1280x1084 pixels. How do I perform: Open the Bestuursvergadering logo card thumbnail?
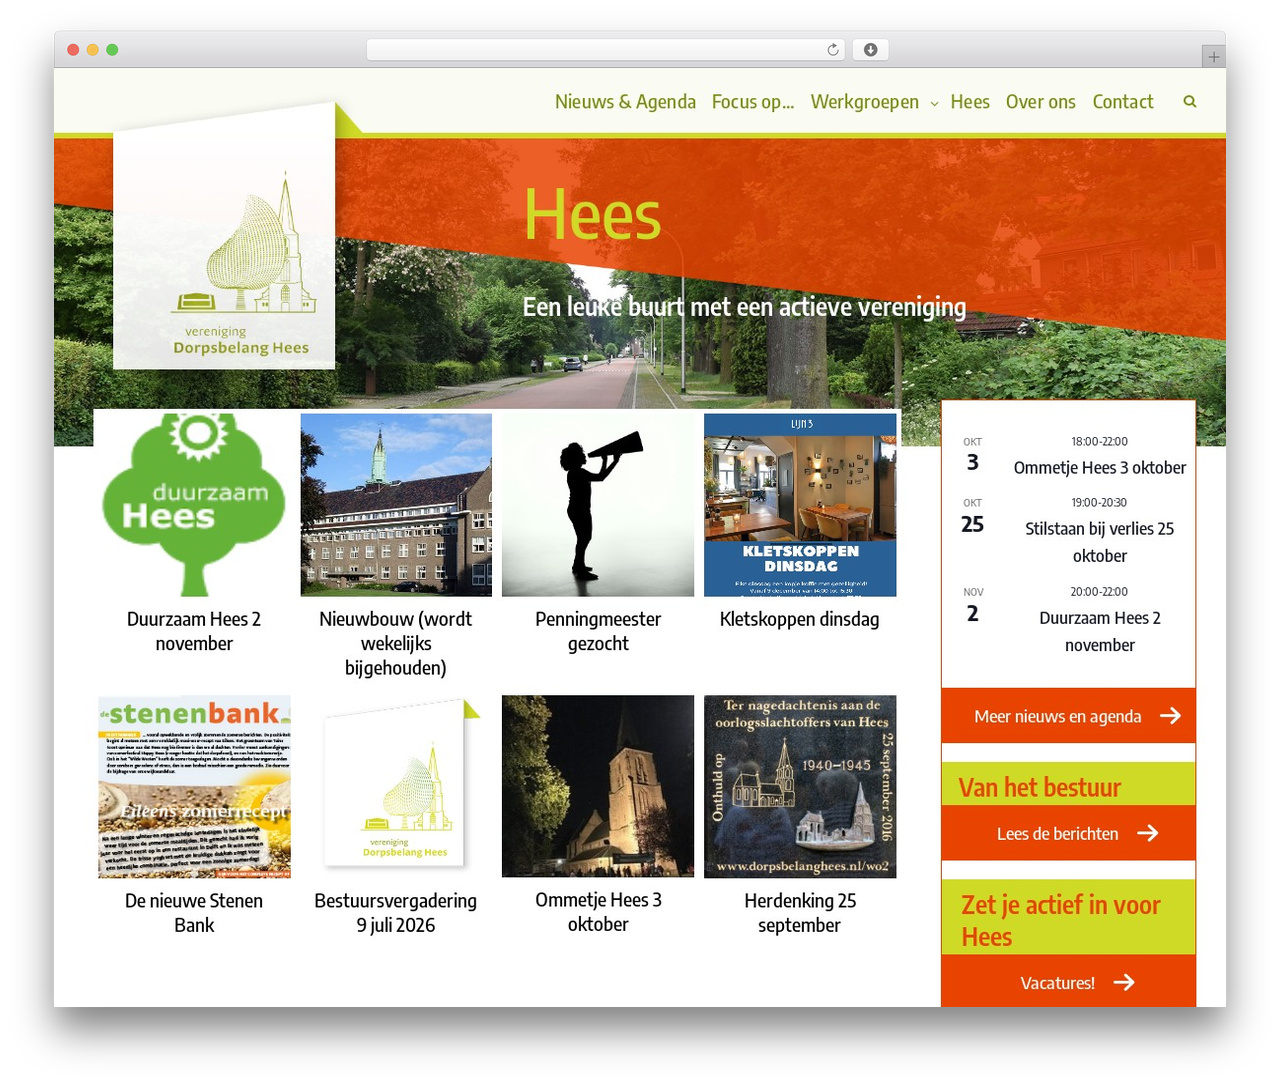pyautogui.click(x=396, y=787)
